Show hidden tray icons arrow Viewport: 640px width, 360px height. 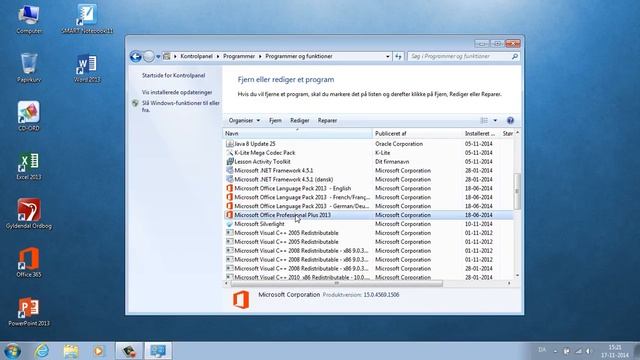tap(555, 351)
